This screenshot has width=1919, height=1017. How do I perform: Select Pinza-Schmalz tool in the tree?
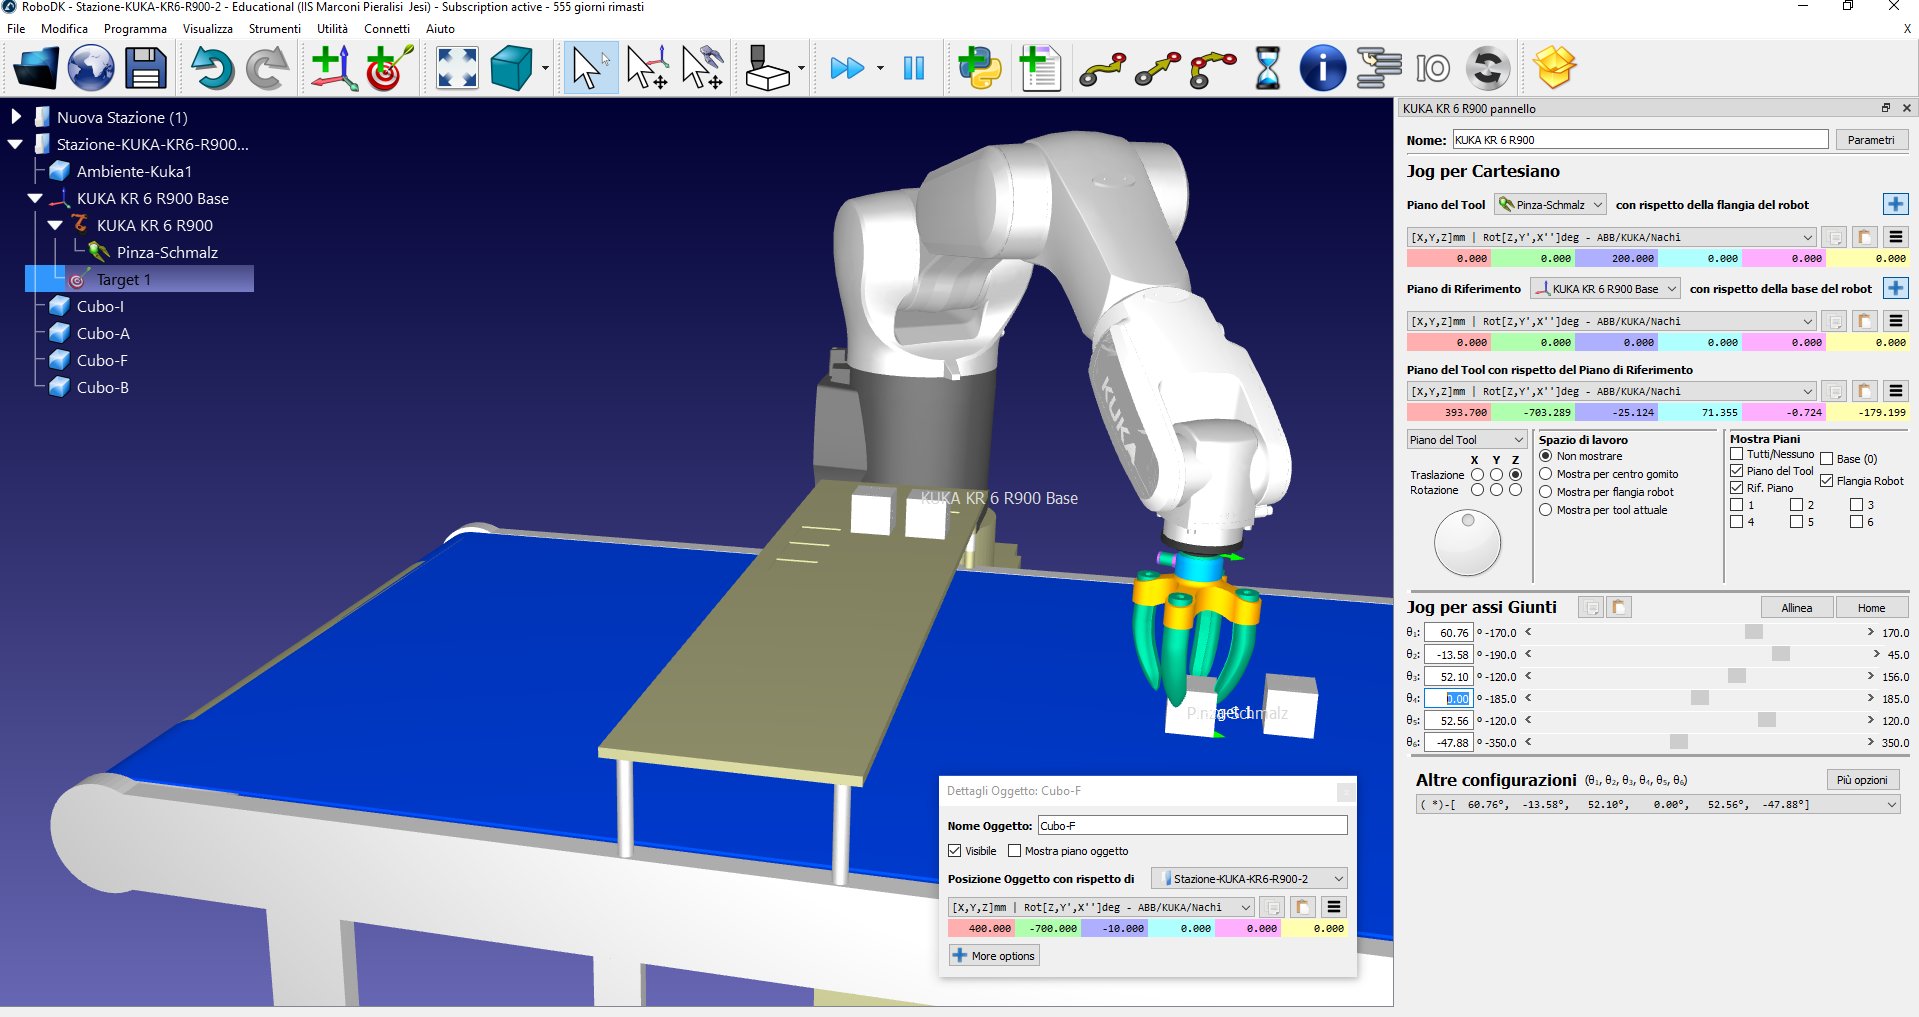(x=167, y=252)
